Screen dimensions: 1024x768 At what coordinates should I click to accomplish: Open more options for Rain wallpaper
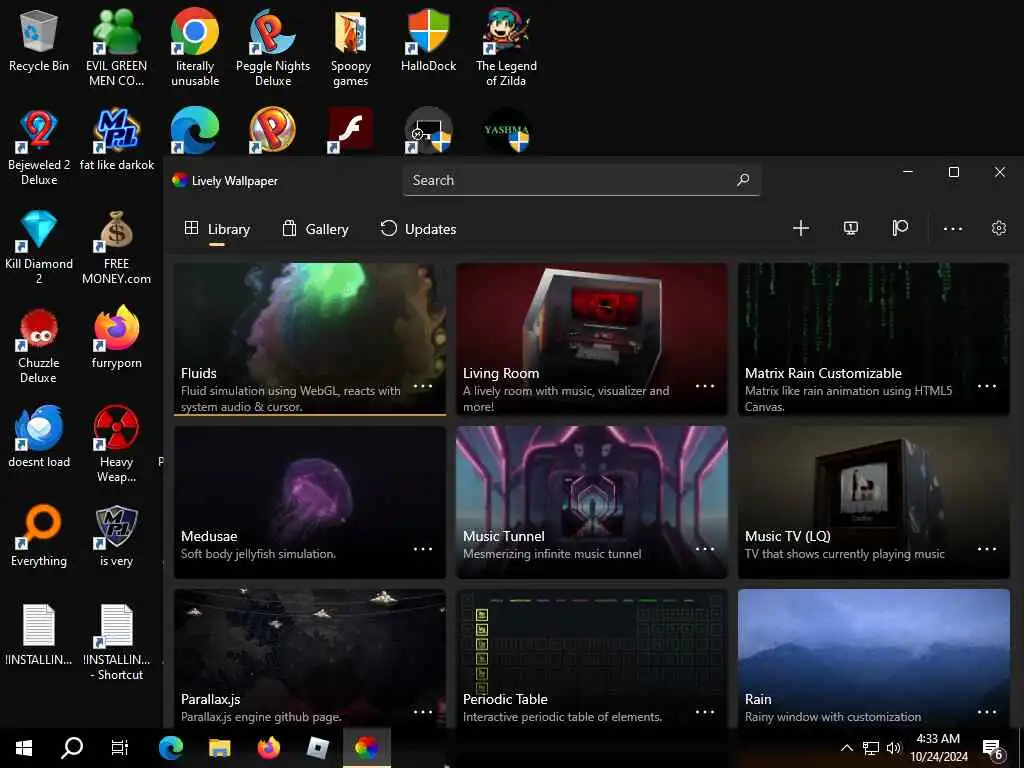coord(987,712)
